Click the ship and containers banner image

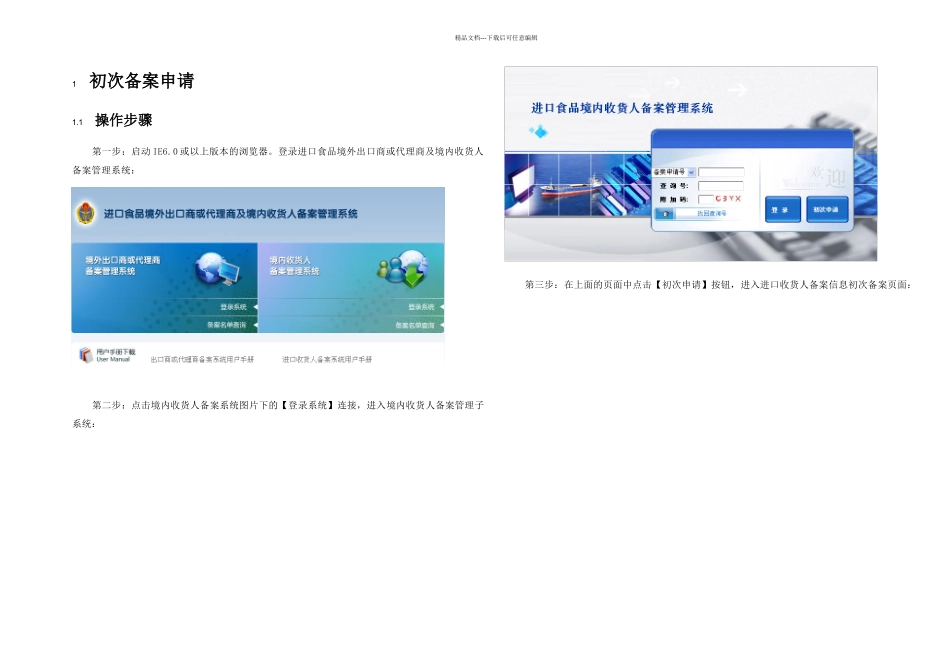point(578,185)
